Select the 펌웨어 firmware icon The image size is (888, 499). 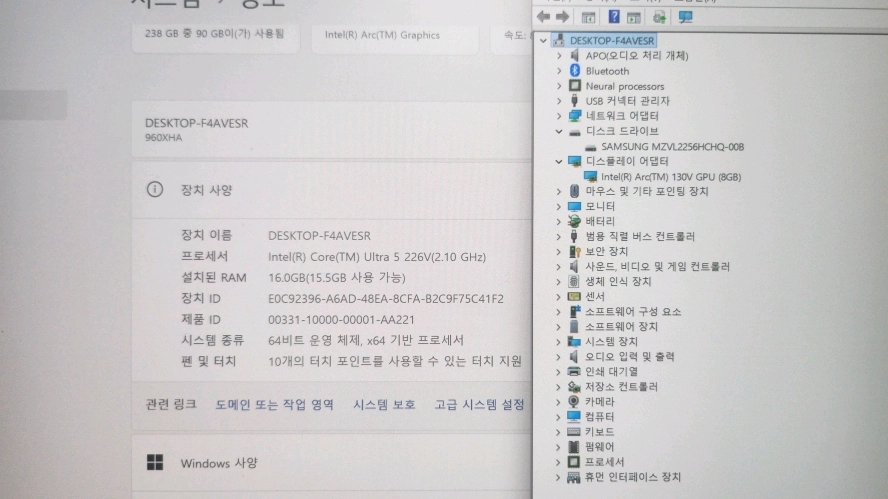coord(574,447)
